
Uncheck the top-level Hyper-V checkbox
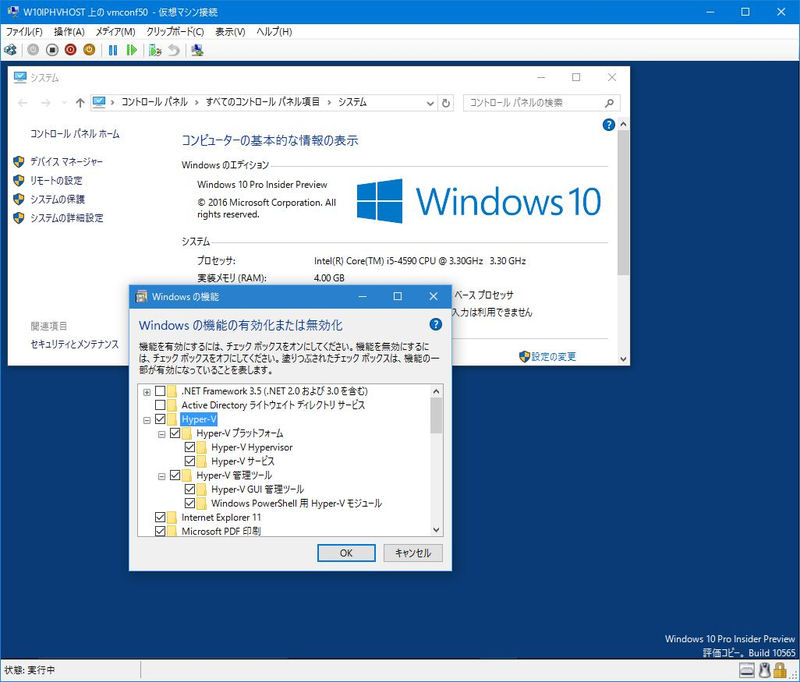pos(160,419)
